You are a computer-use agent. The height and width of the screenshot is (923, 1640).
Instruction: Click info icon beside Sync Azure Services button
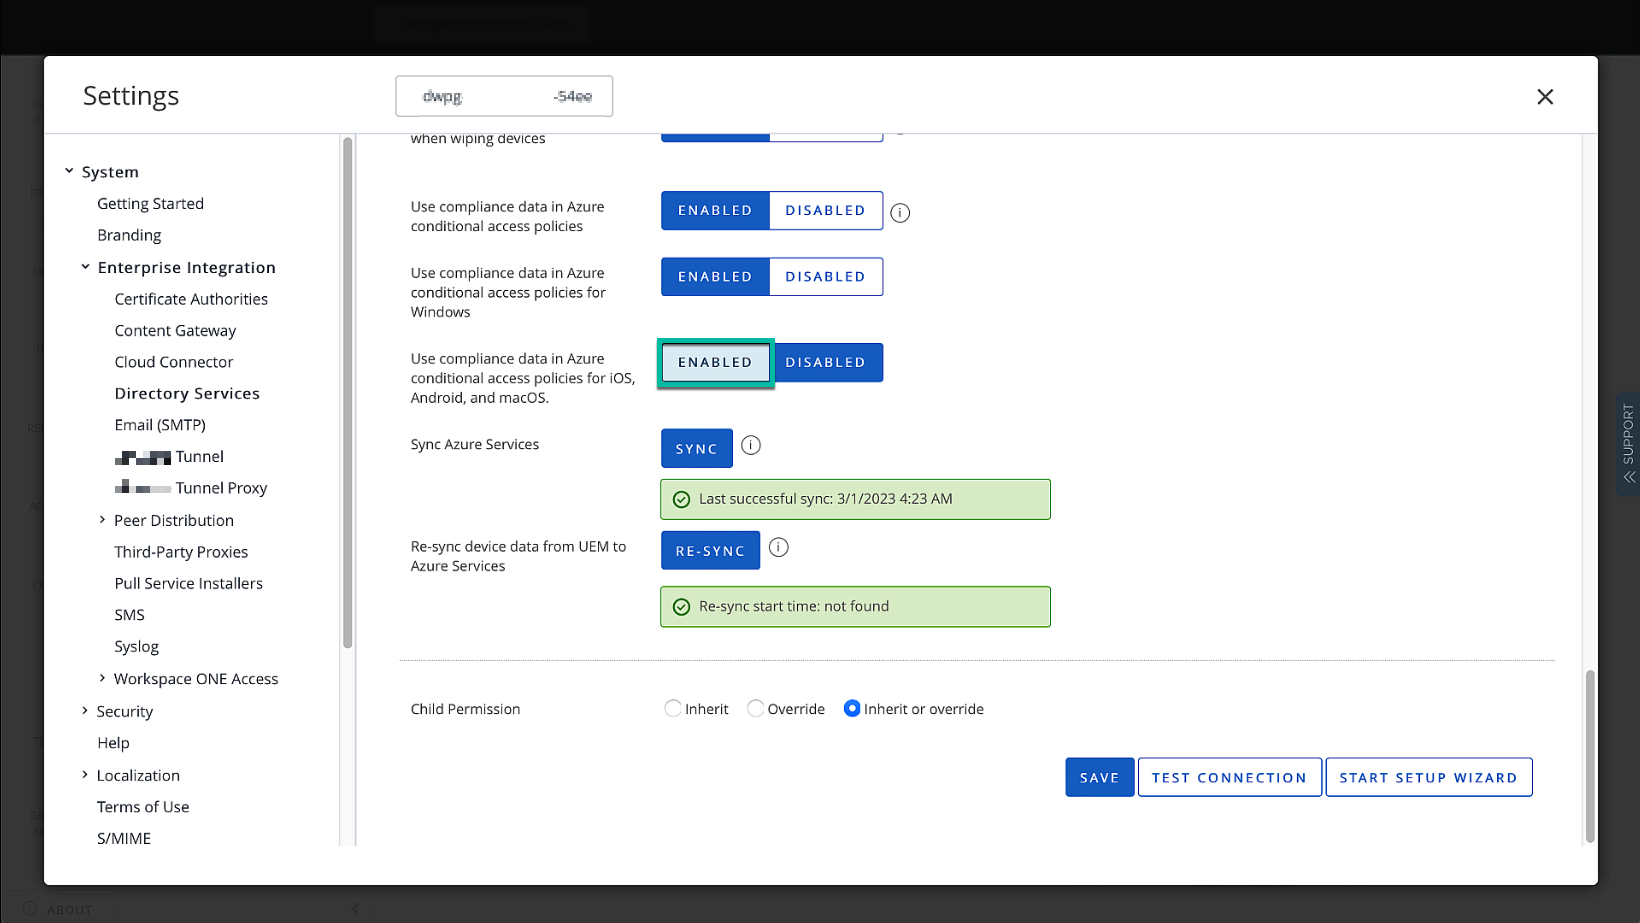coord(751,446)
